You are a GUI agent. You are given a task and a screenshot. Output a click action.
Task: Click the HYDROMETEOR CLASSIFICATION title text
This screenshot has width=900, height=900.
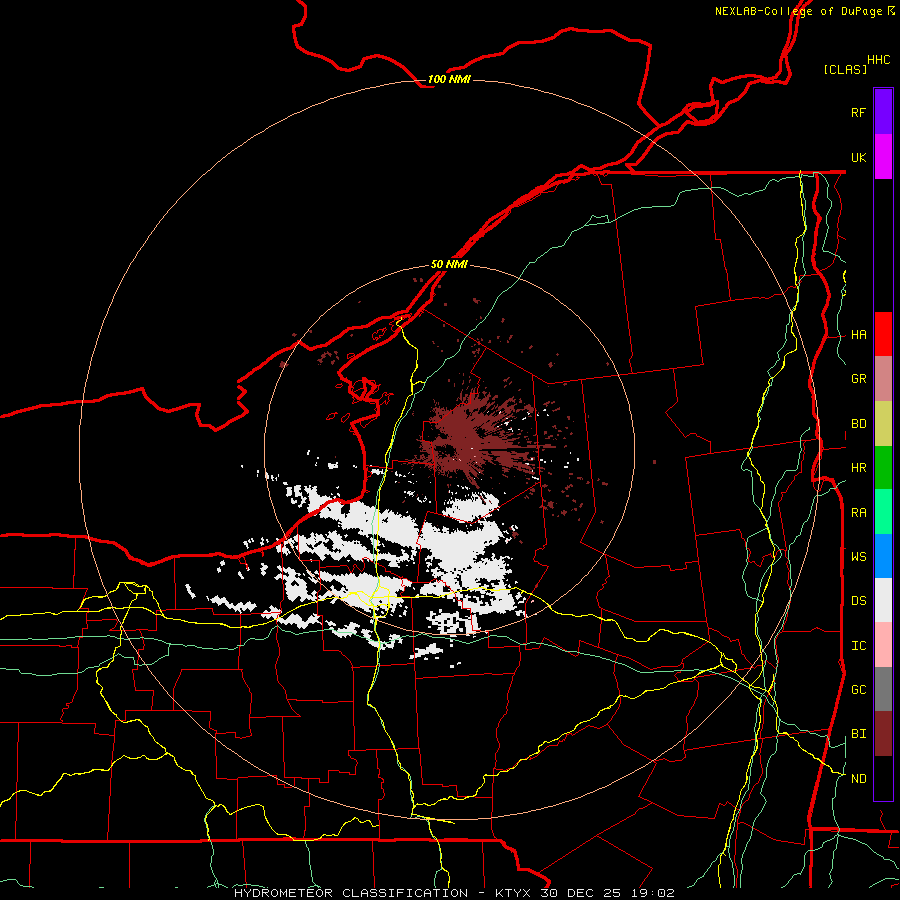[x=351, y=893]
